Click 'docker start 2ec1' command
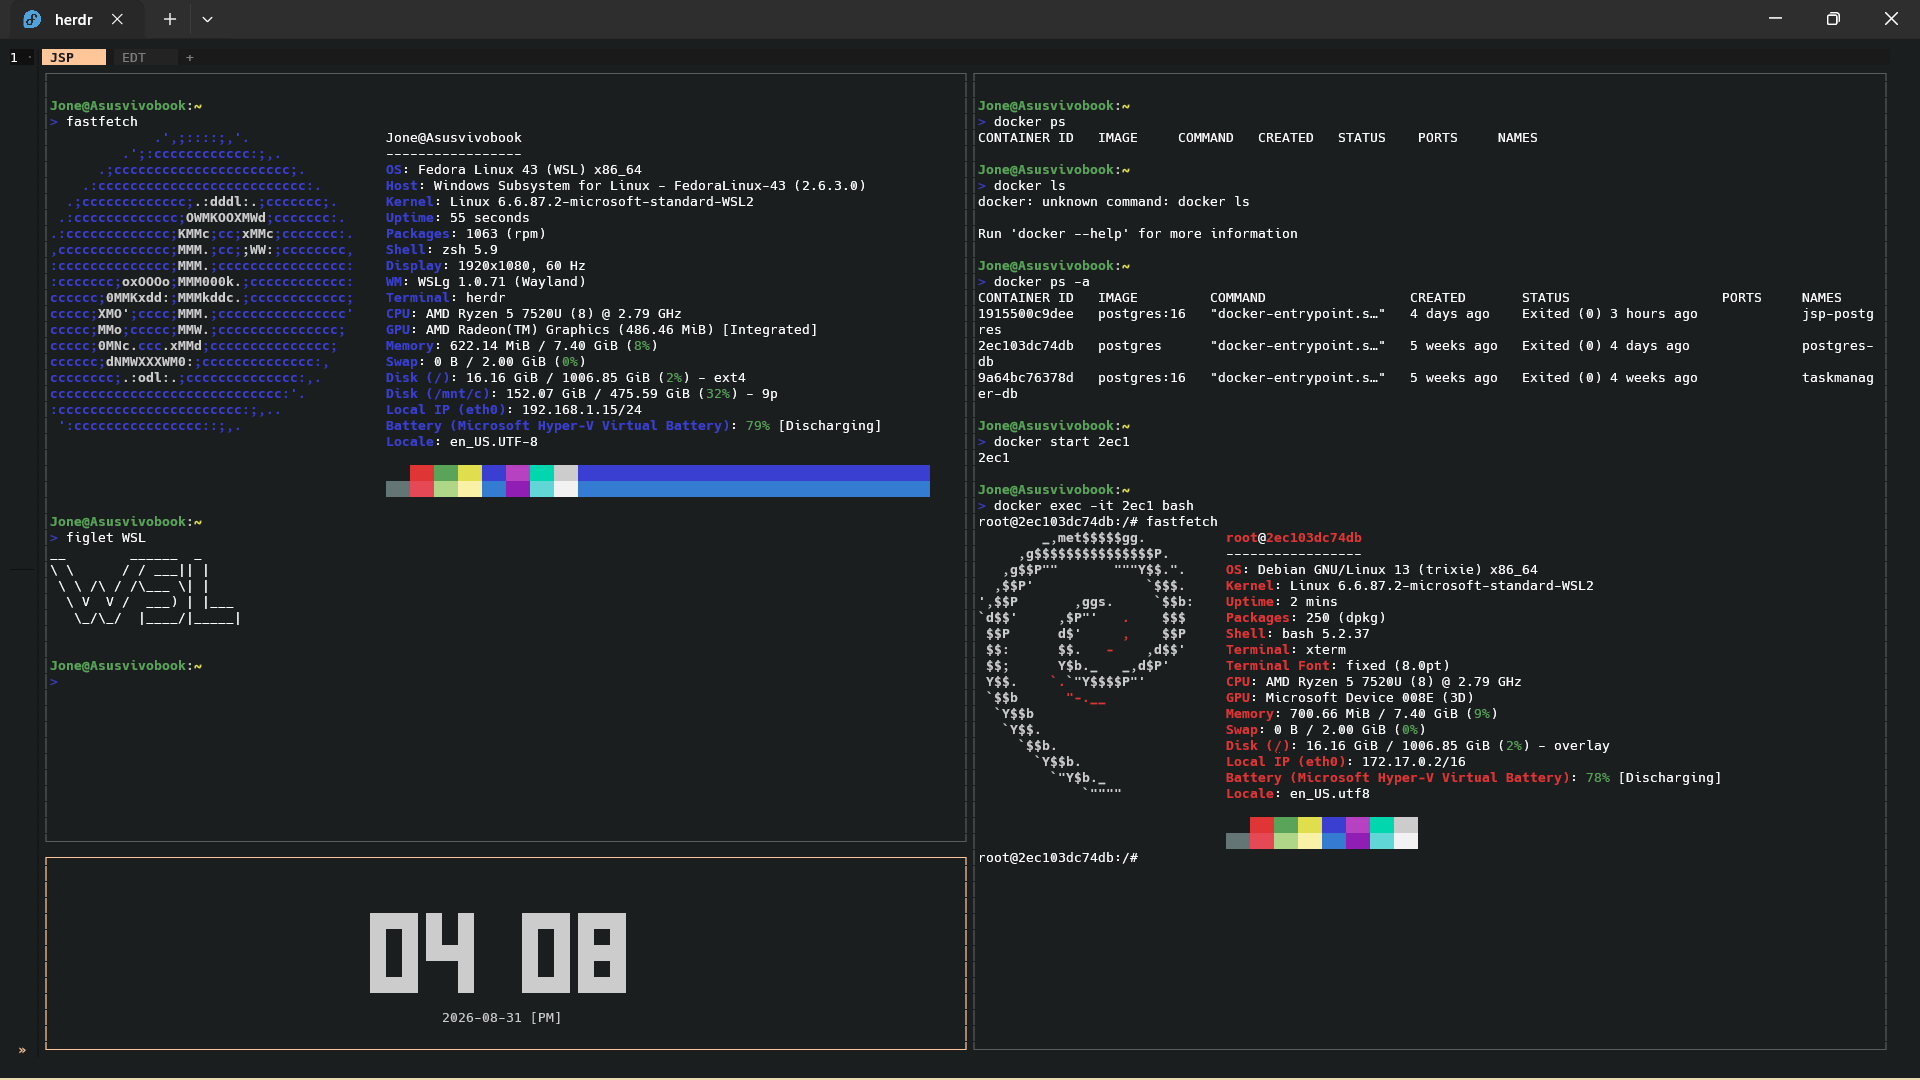Viewport: 1920px width, 1080px height. [1062, 442]
